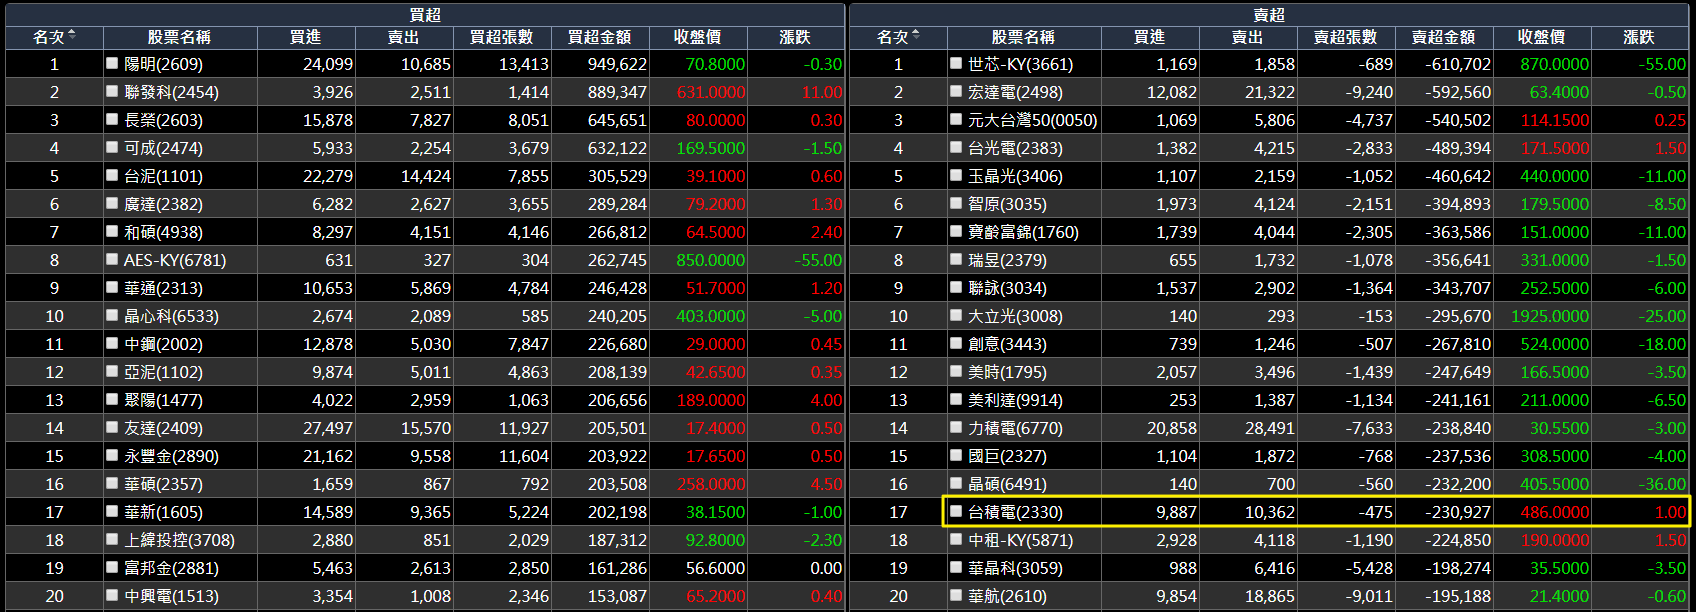Sort by 名次 arrows in the 買超 table
Screen dimensions: 1696x612
(72, 36)
